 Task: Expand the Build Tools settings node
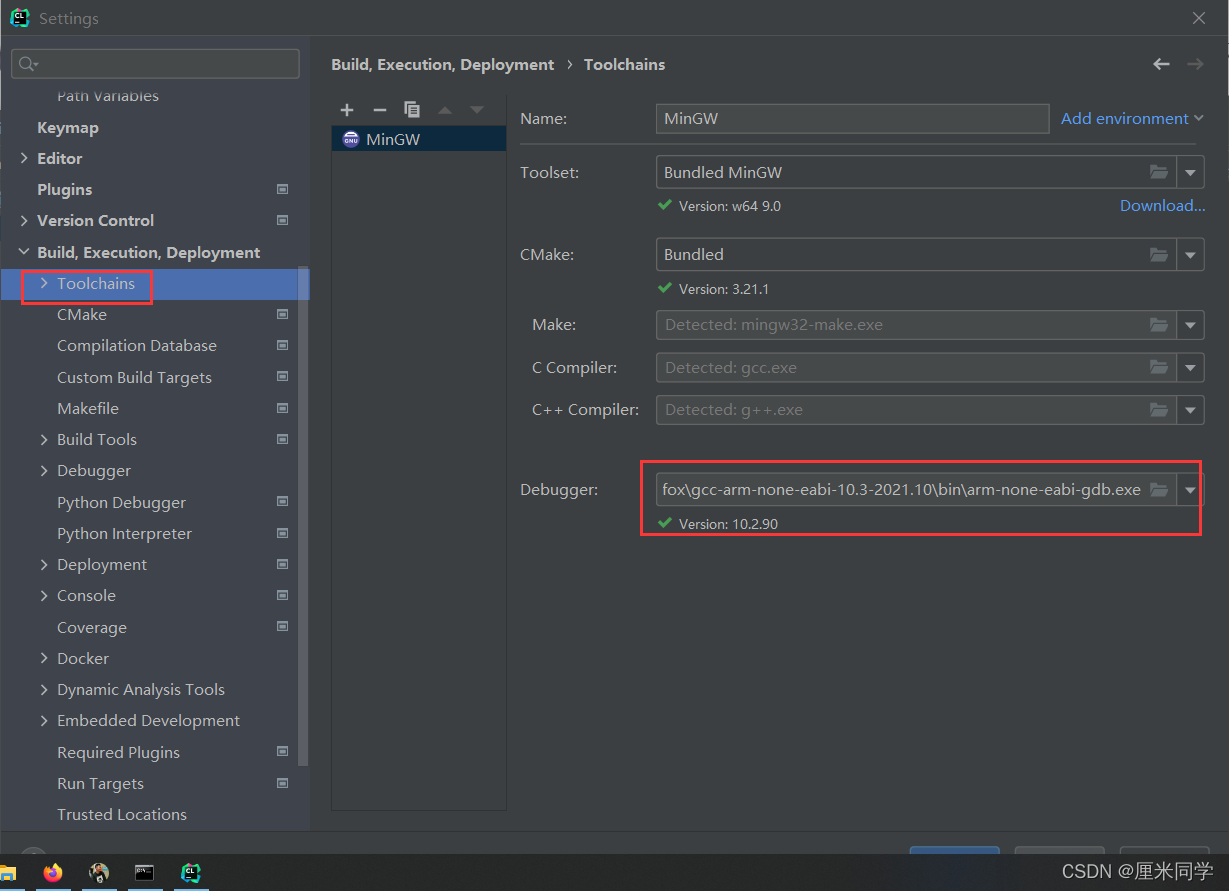[x=44, y=440]
